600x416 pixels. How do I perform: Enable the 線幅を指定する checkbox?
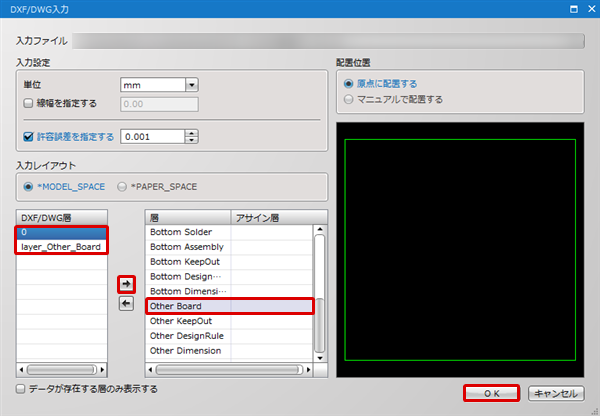pyautogui.click(x=28, y=103)
